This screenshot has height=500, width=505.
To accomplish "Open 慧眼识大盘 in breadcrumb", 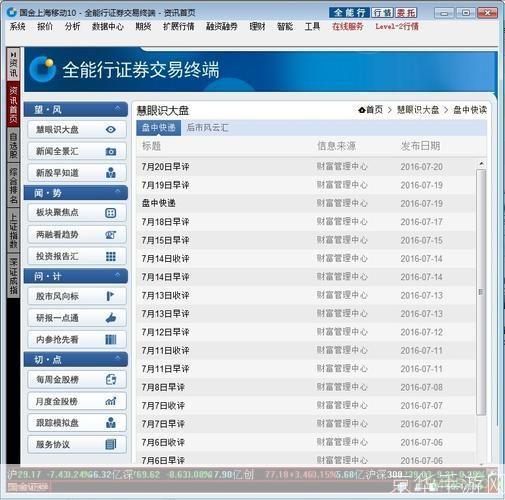I will (x=418, y=110).
